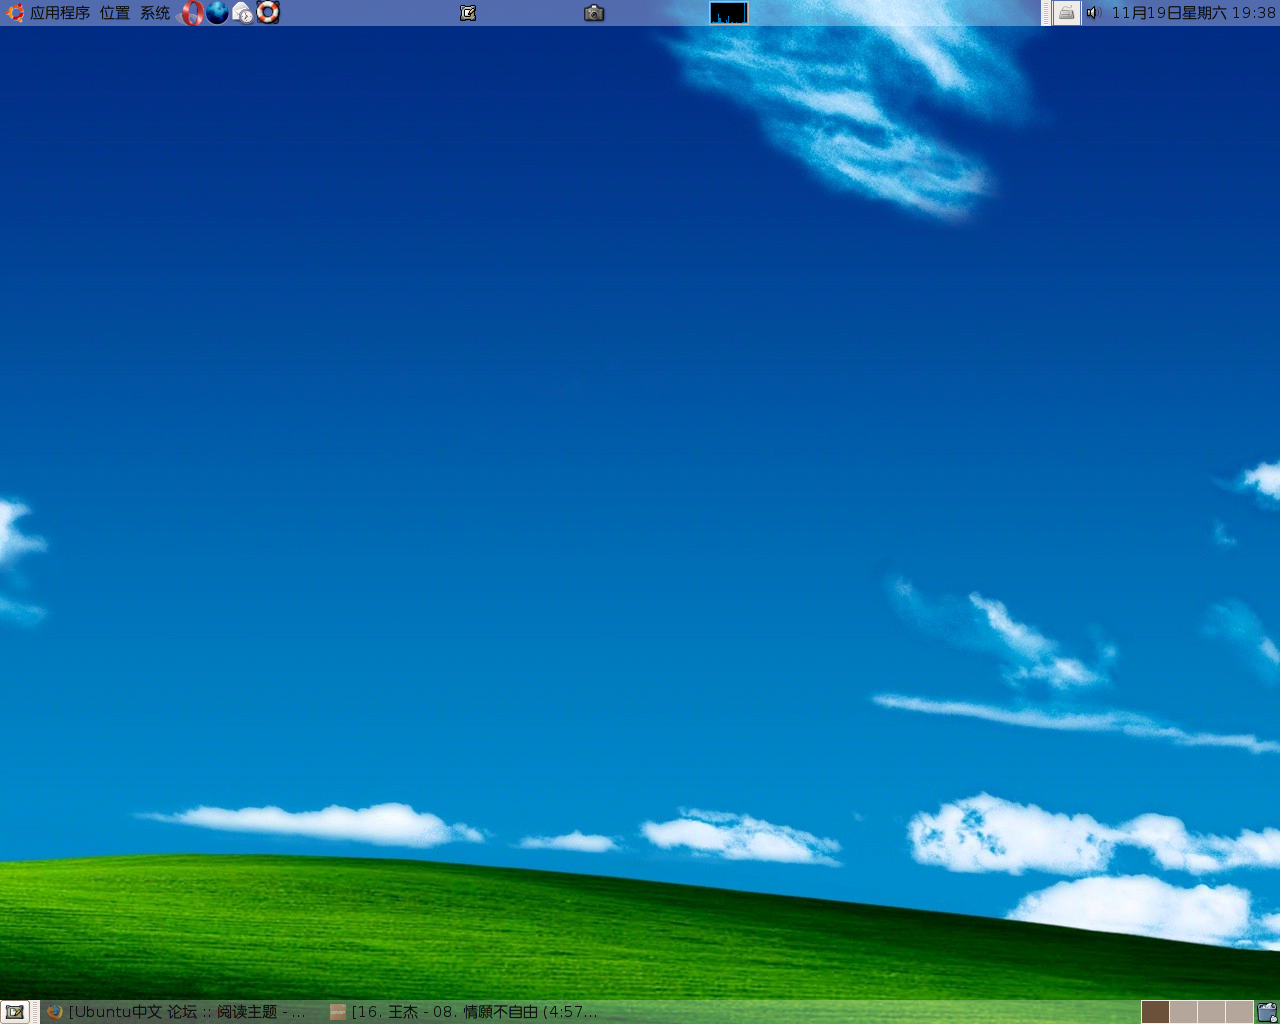The image size is (1280, 1024).
Task: Open the Evolution mail launcher icon
Action: 243,13
